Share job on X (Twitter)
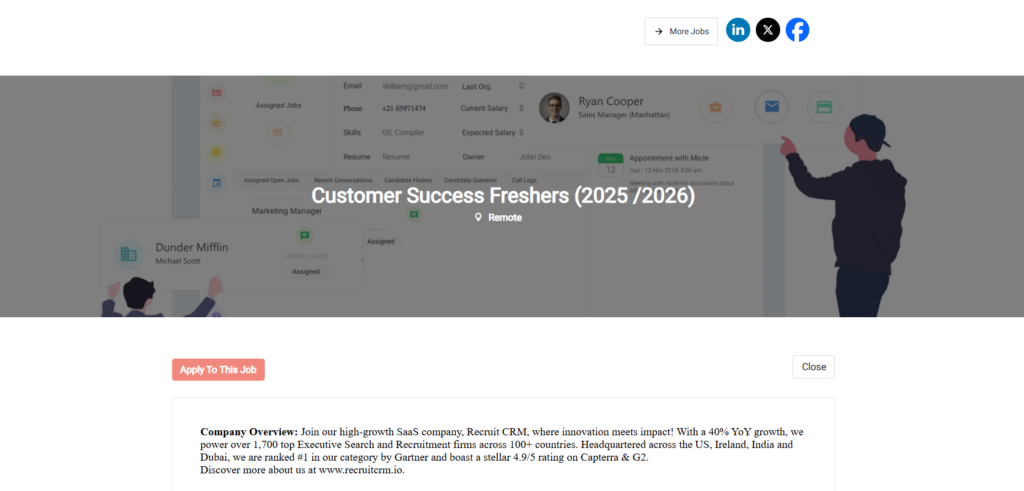The height and width of the screenshot is (491, 1024). (767, 30)
